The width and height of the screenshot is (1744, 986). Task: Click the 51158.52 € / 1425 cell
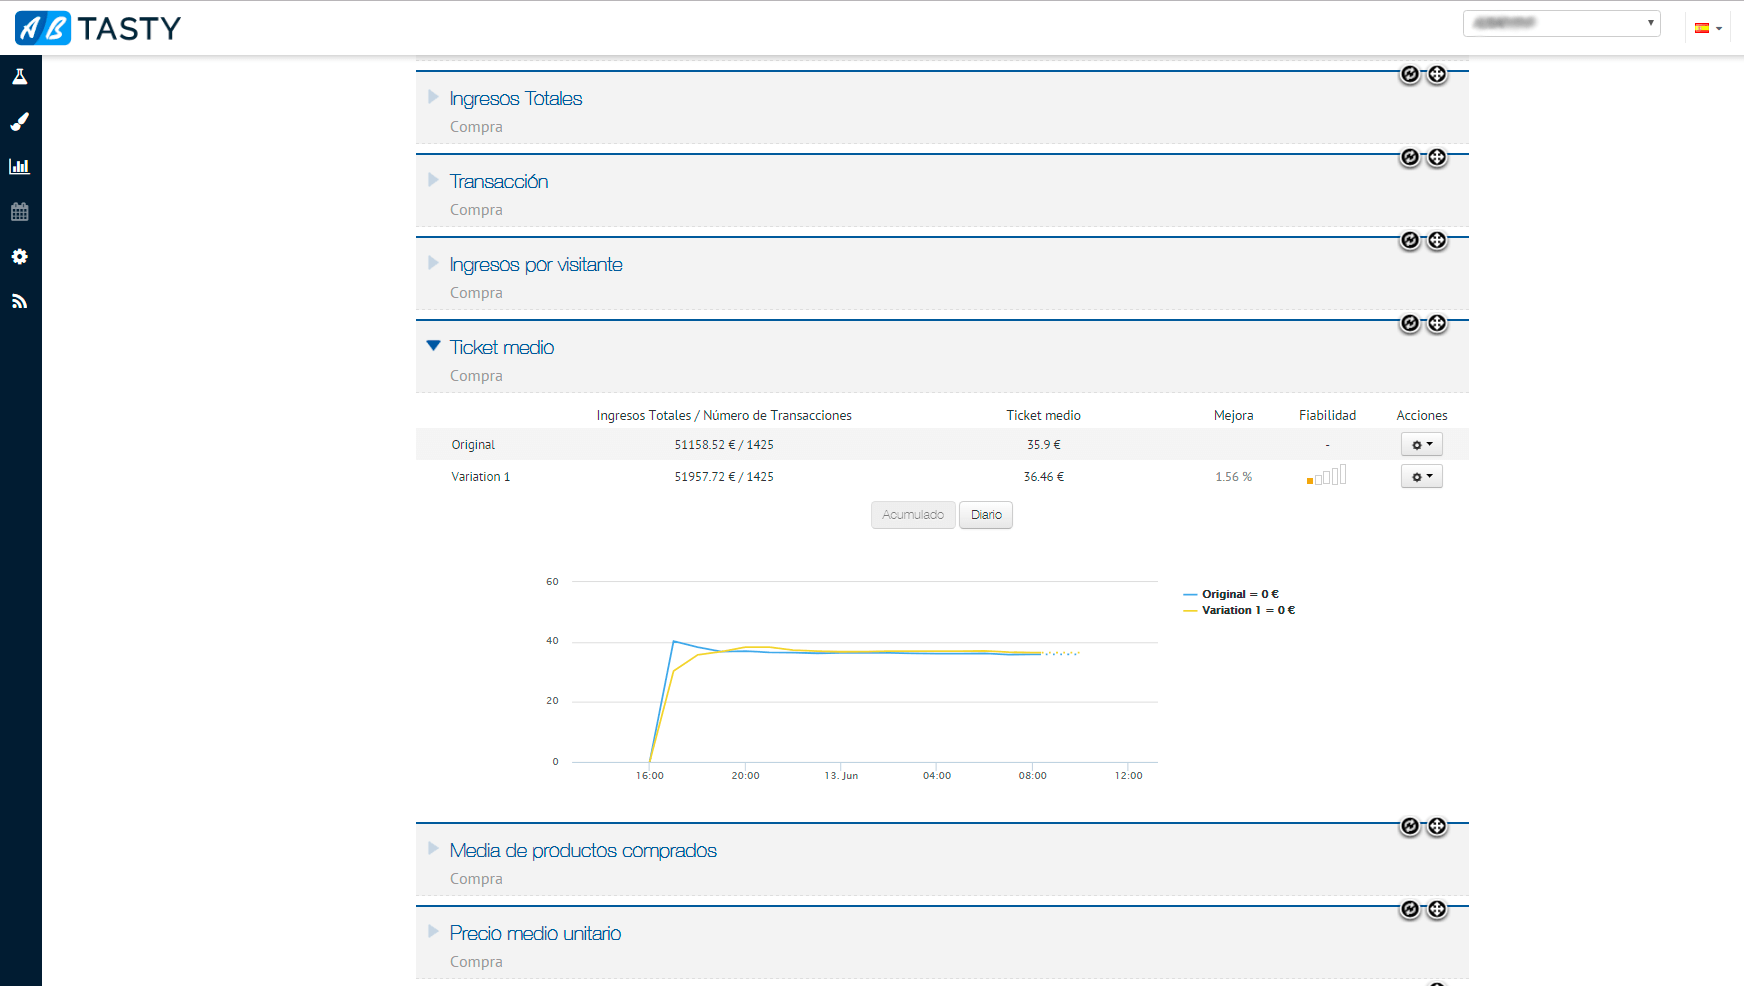click(x=724, y=445)
